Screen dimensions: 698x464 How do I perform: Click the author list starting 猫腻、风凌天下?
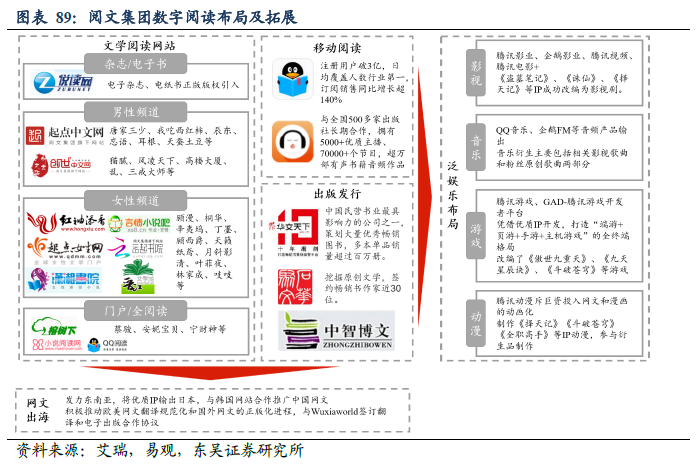point(169,166)
